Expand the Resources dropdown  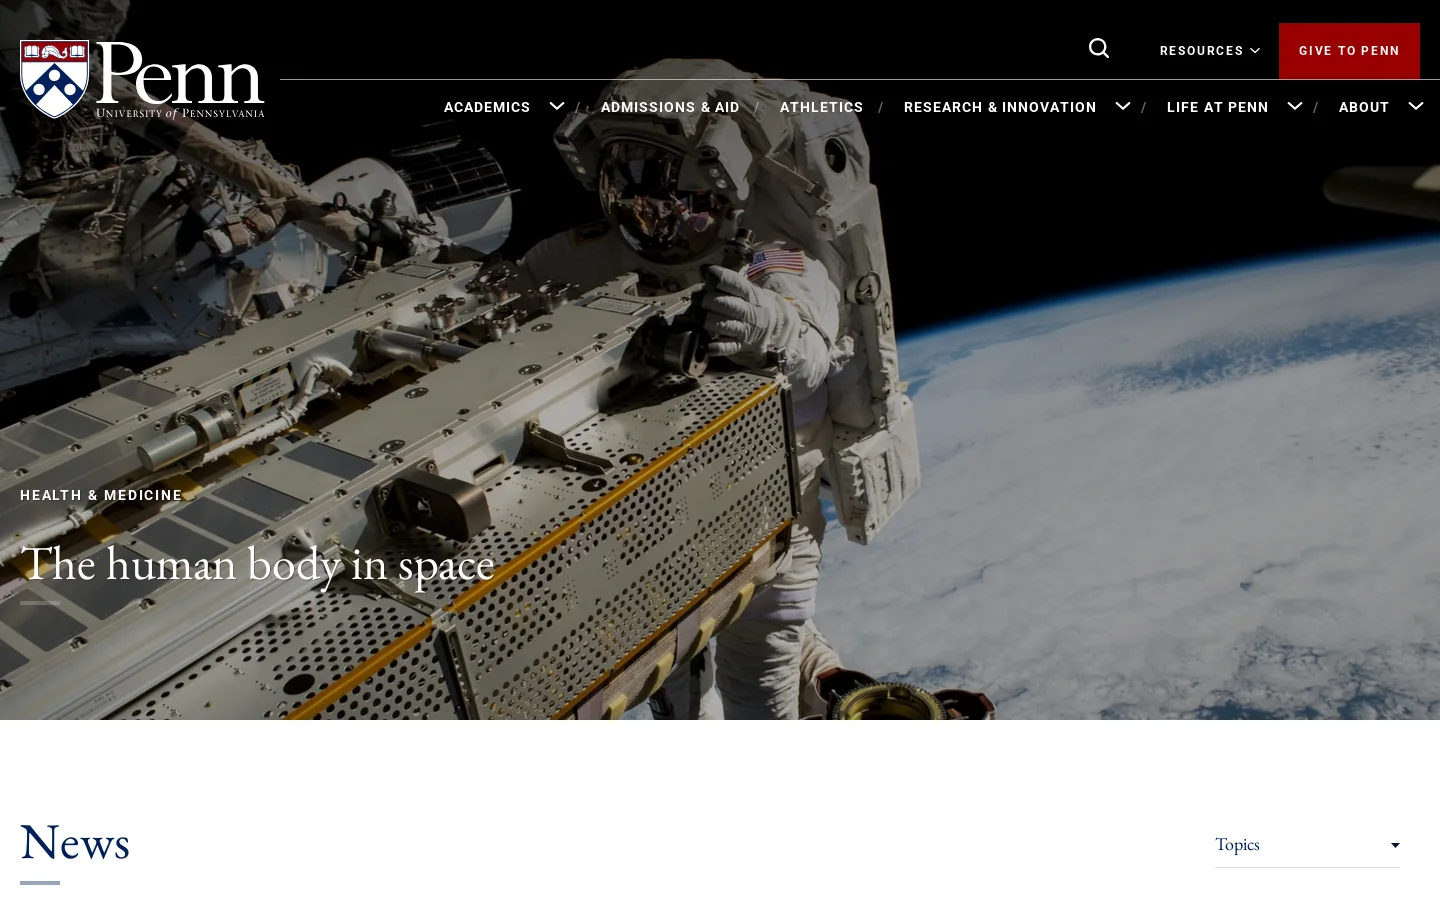[1209, 51]
